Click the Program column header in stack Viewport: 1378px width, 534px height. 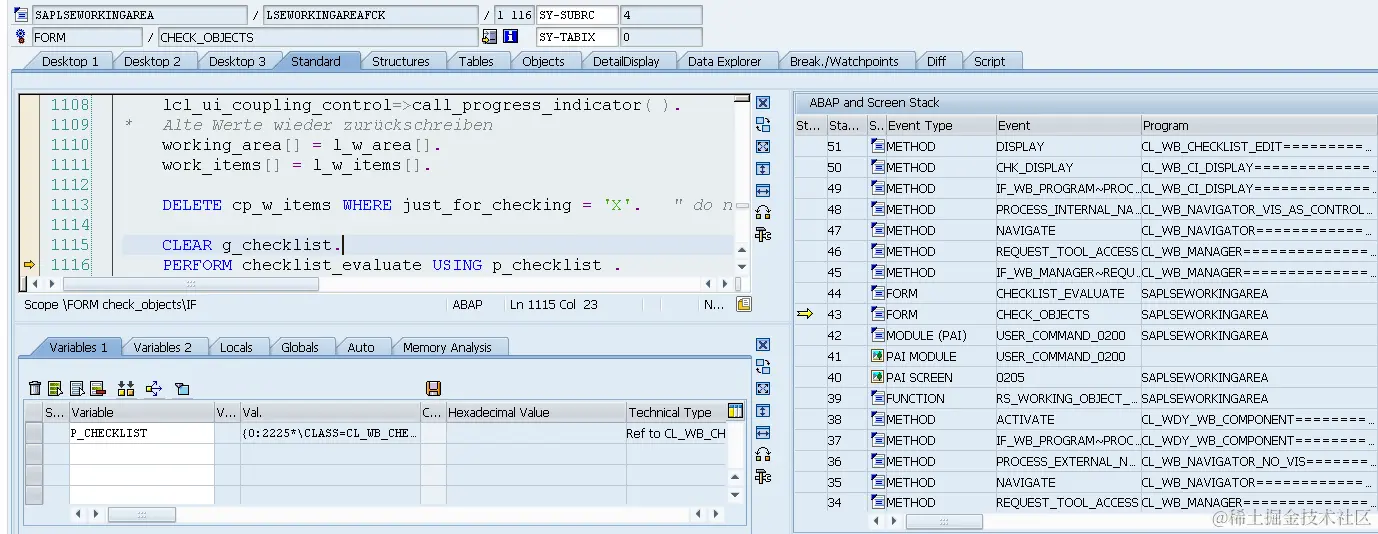(x=1257, y=125)
